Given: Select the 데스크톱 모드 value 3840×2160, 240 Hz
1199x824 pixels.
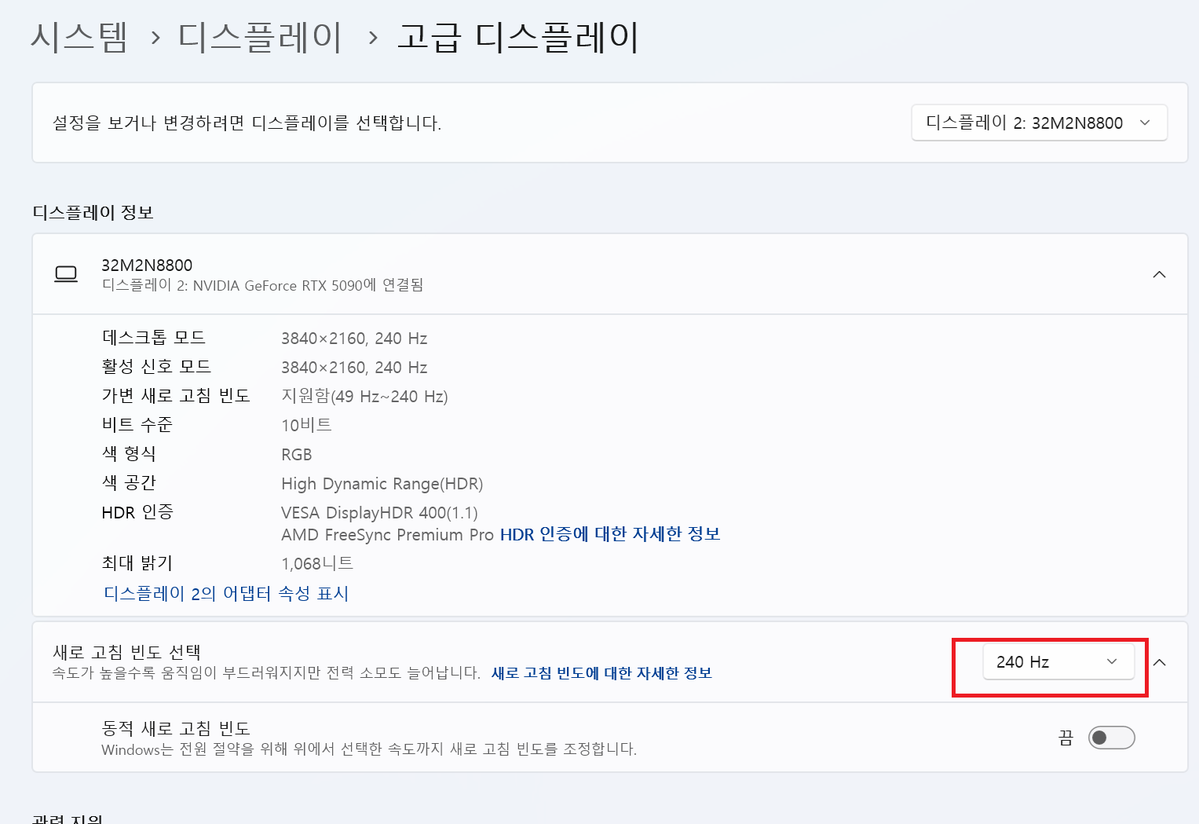Looking at the screenshot, I should tap(354, 339).
